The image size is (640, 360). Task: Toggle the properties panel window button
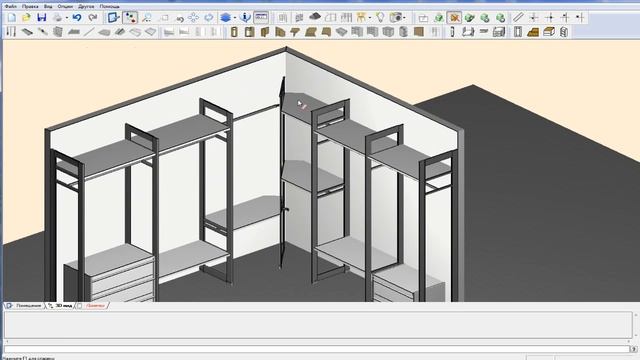pyautogui.click(x=261, y=18)
